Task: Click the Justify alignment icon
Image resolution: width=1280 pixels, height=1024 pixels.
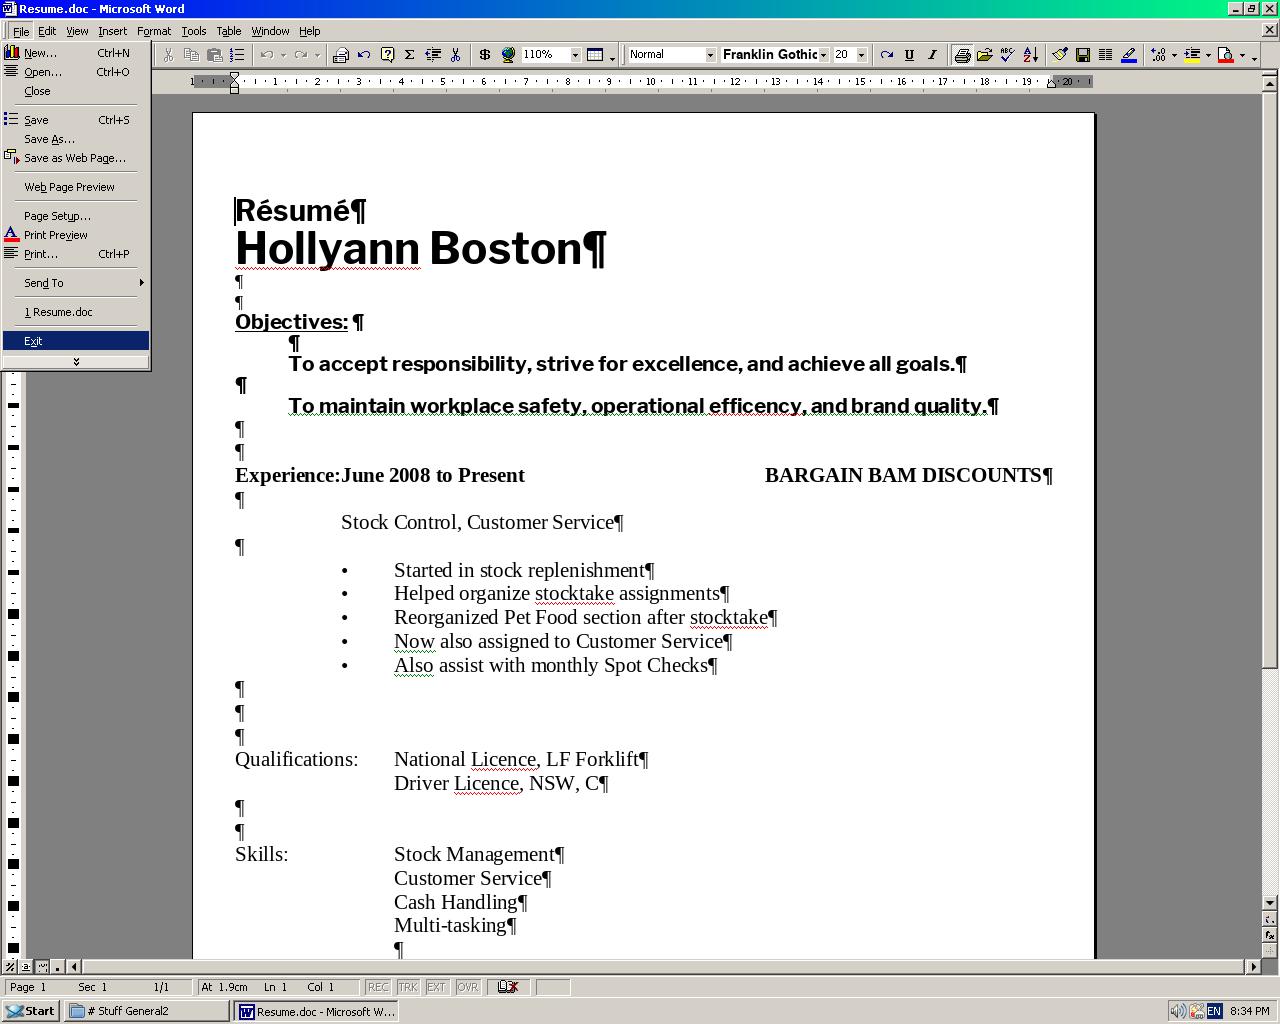Action: (x=1106, y=55)
